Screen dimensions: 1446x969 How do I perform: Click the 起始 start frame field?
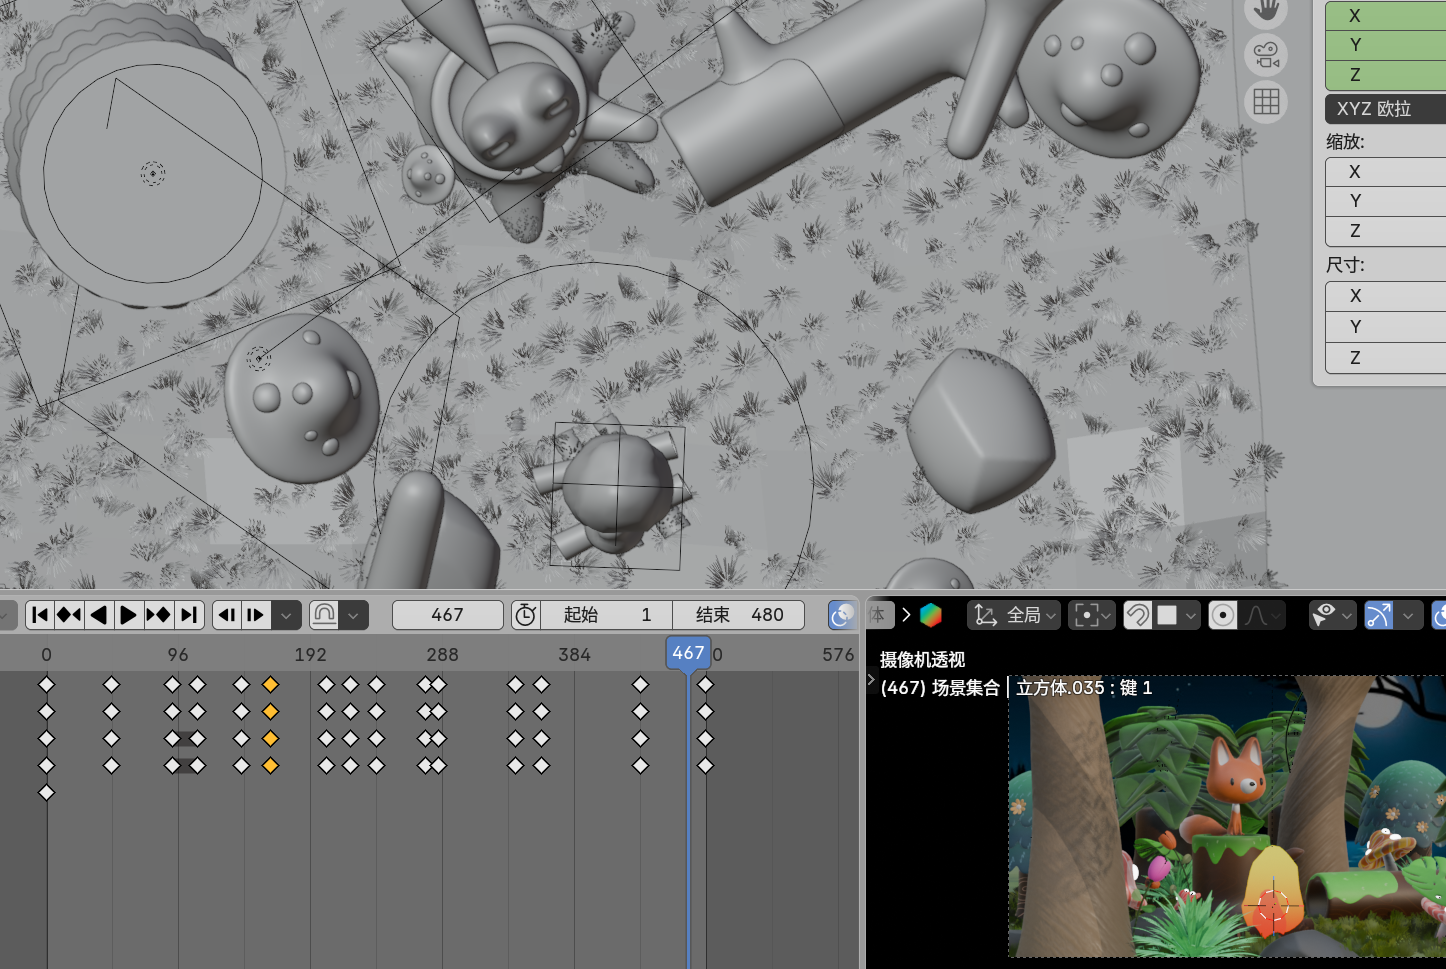606,615
